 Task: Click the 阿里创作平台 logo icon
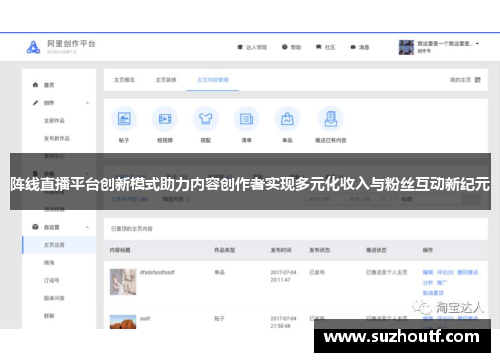33,47
